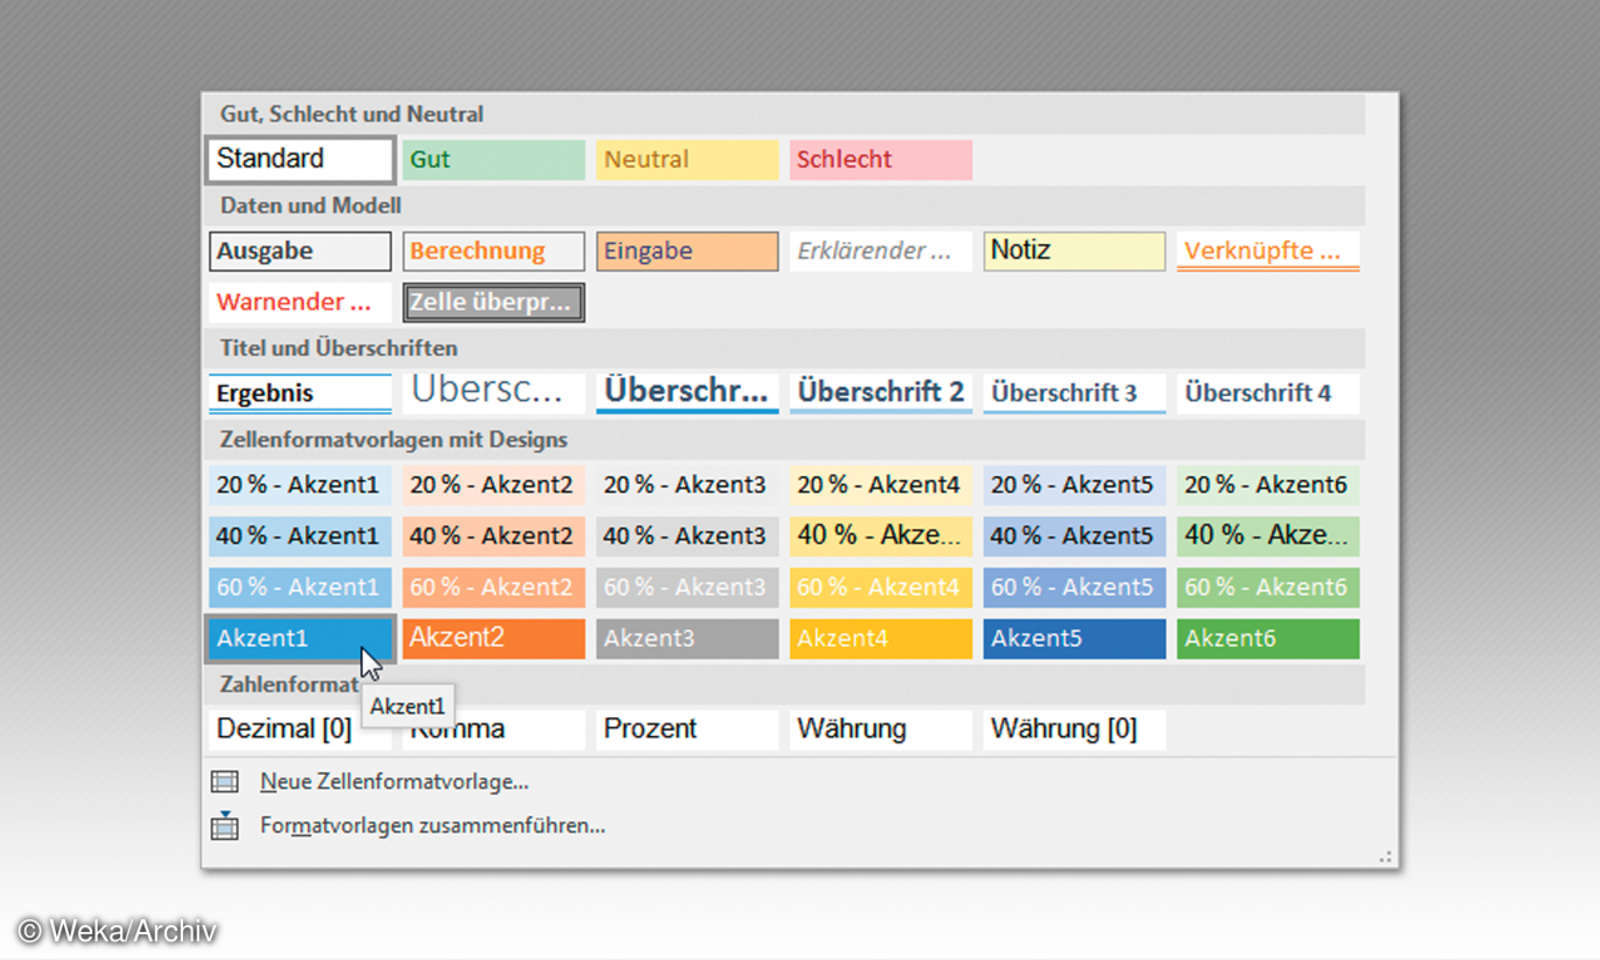
Task: Apply Überschrift 4 heading style
Action: pos(1267,392)
